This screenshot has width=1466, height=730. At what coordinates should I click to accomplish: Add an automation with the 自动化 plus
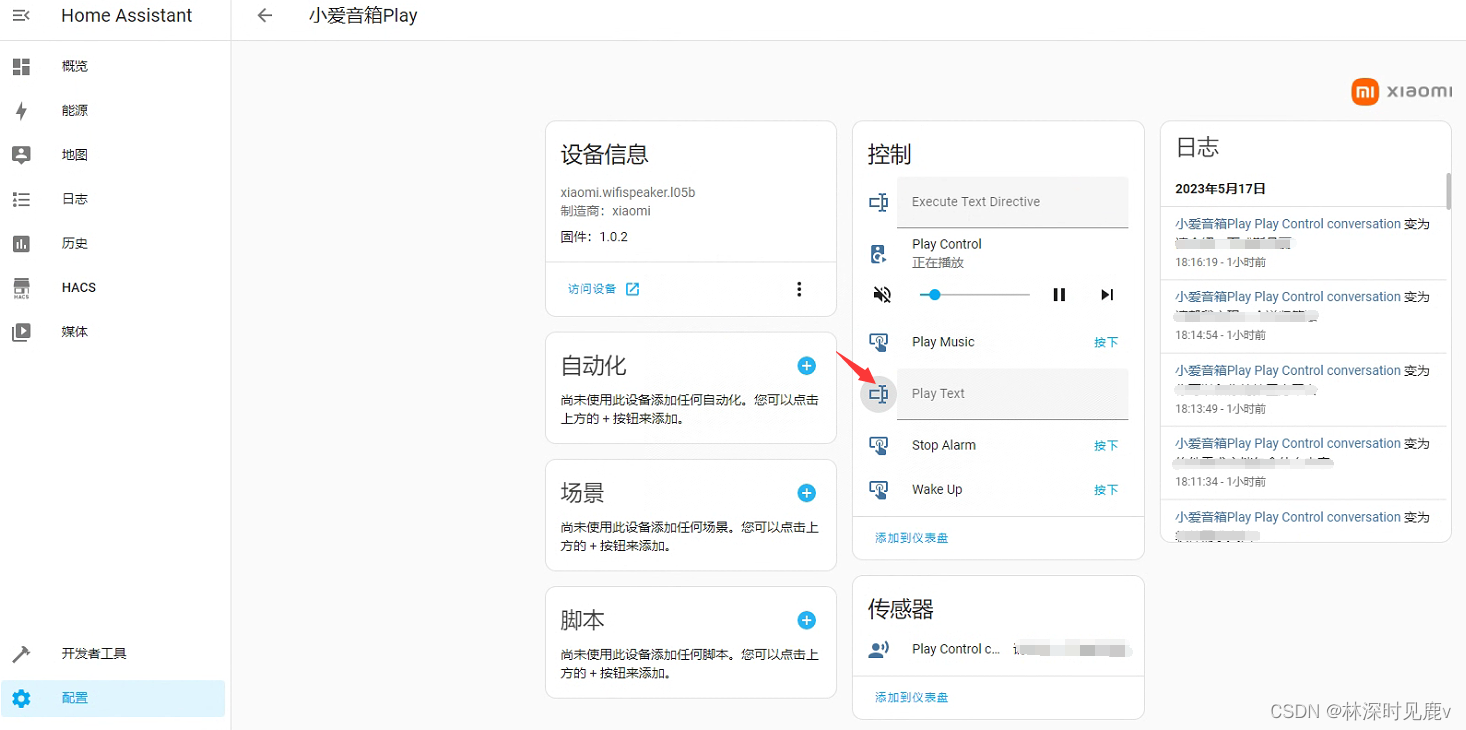(x=806, y=366)
